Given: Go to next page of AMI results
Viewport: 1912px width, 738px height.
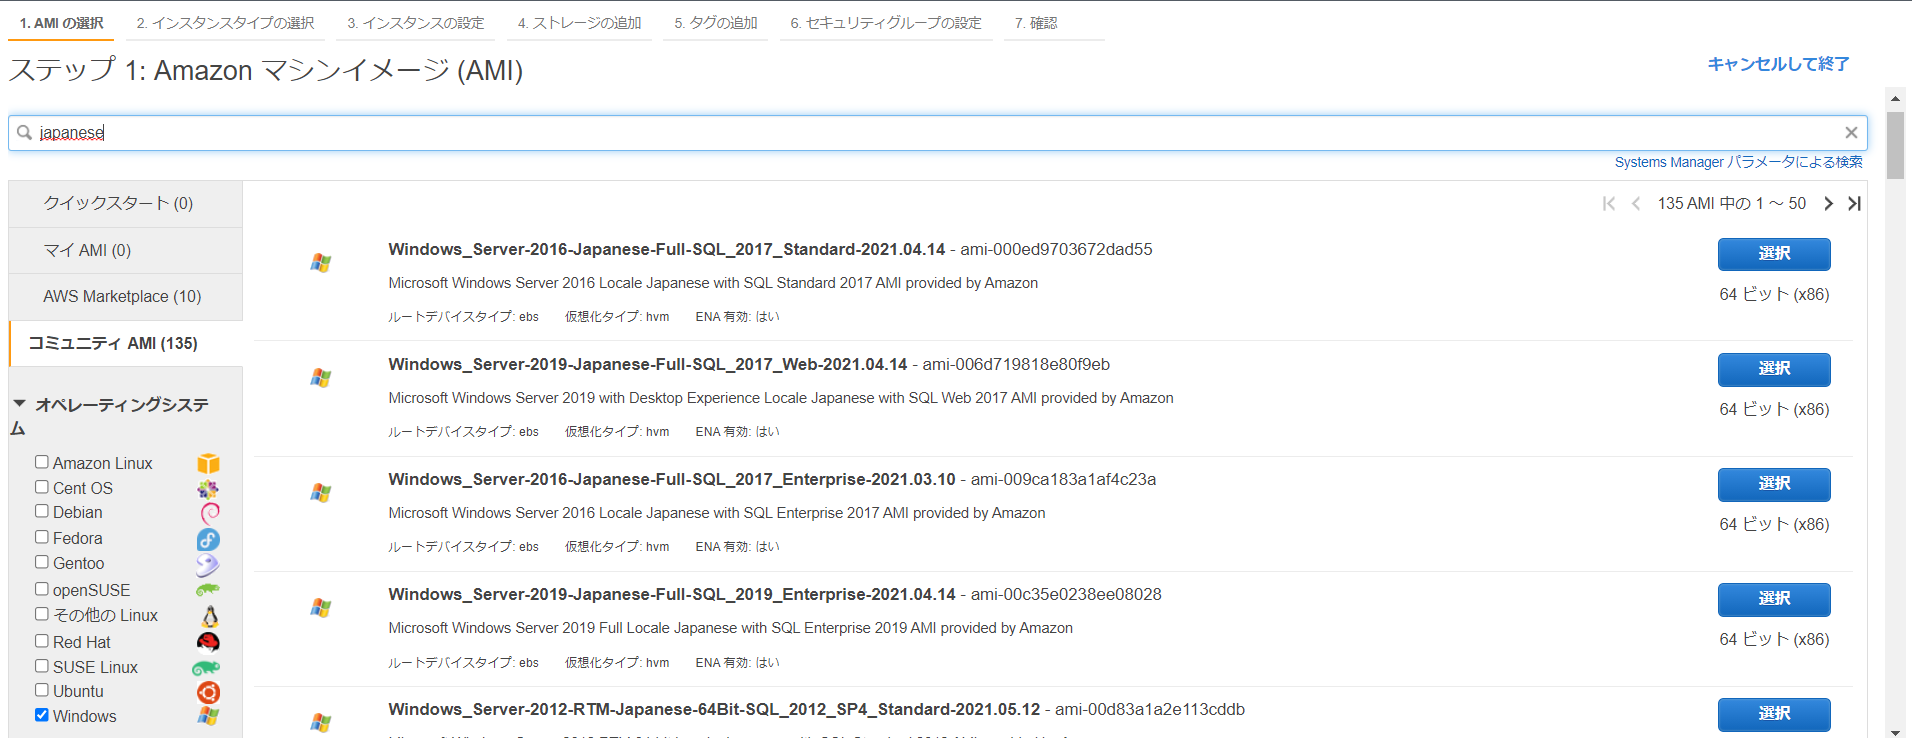Looking at the screenshot, I should pyautogui.click(x=1828, y=203).
